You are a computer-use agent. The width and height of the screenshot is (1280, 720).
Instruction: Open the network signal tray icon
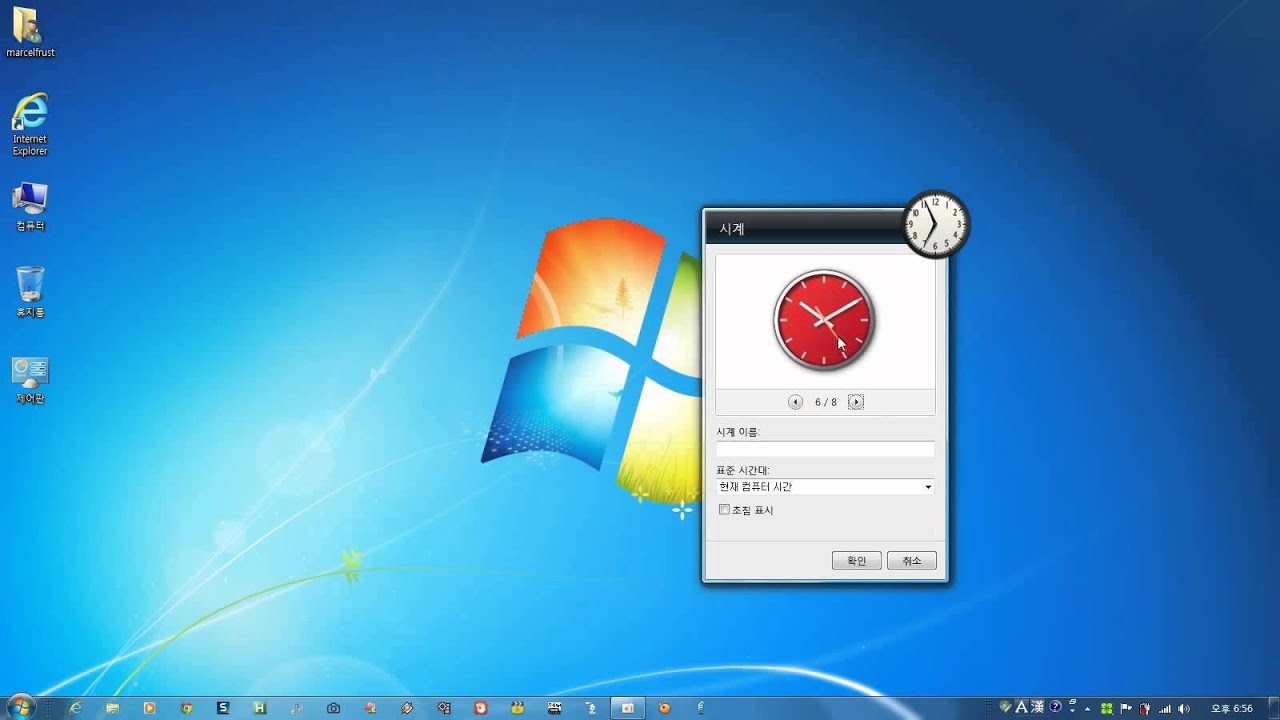point(1164,708)
